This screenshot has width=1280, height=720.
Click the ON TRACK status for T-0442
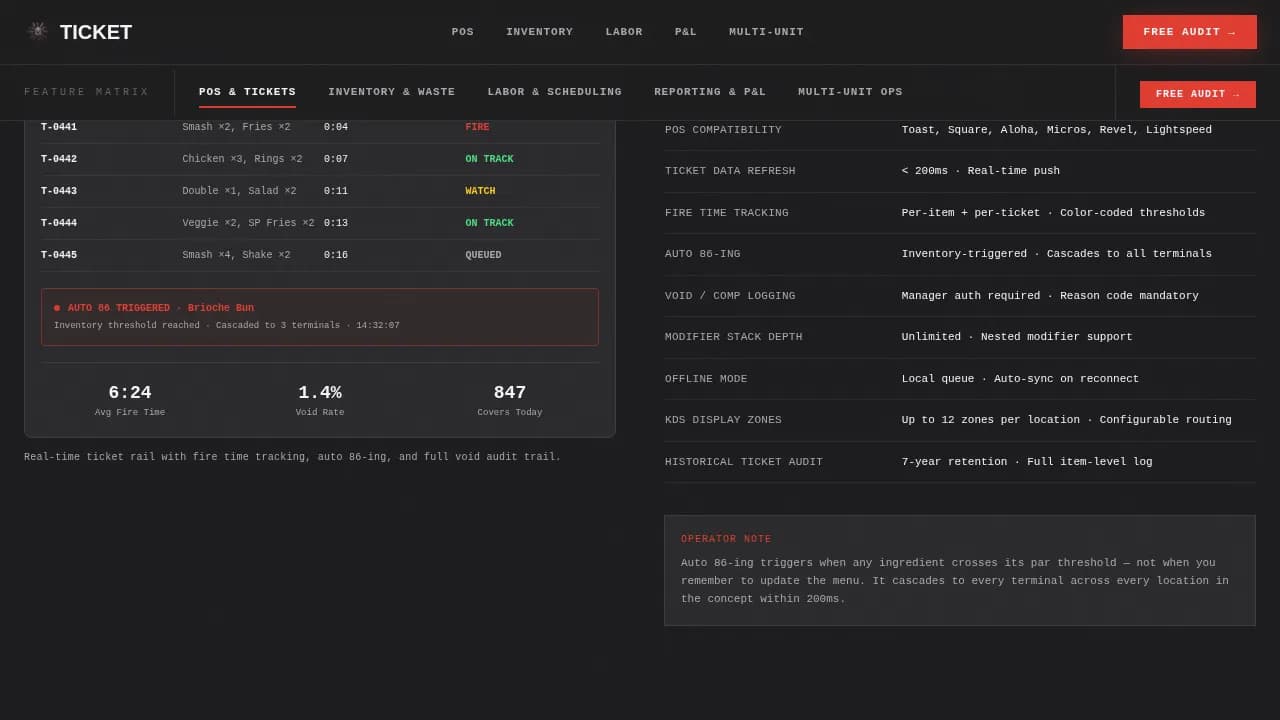pyautogui.click(x=489, y=159)
